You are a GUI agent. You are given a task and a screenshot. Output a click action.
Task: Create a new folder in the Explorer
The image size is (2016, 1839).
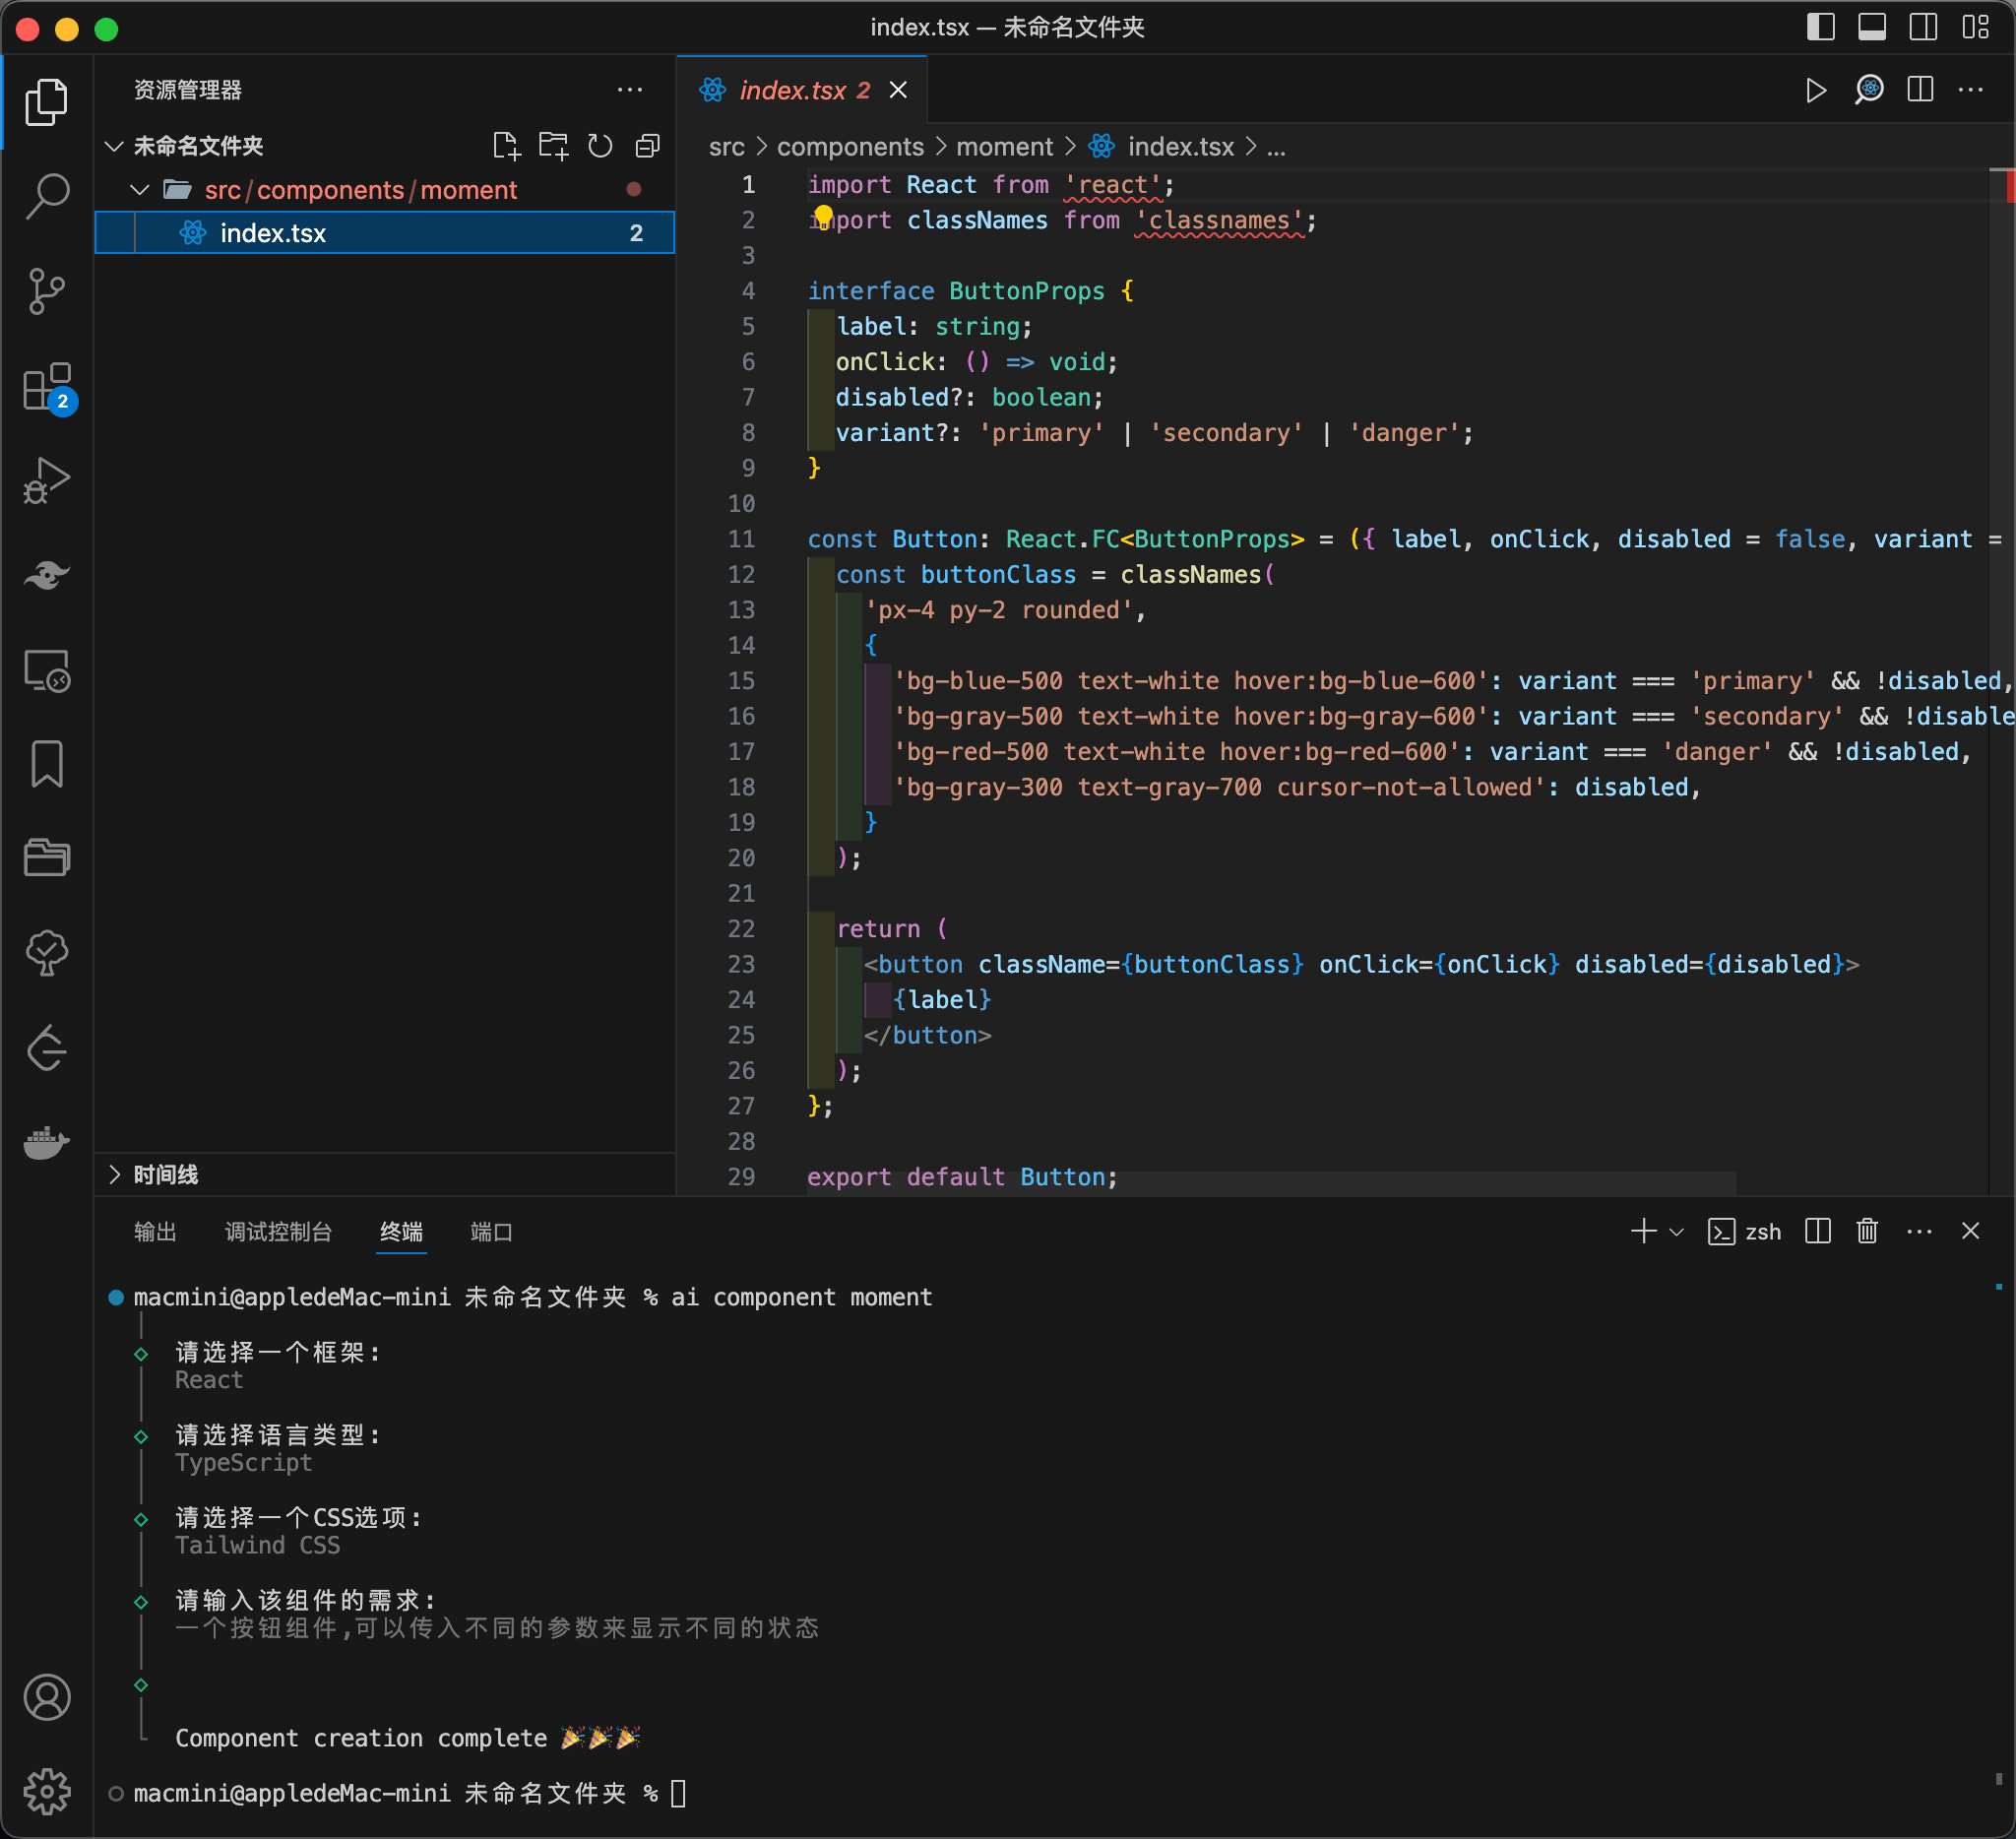tap(553, 145)
